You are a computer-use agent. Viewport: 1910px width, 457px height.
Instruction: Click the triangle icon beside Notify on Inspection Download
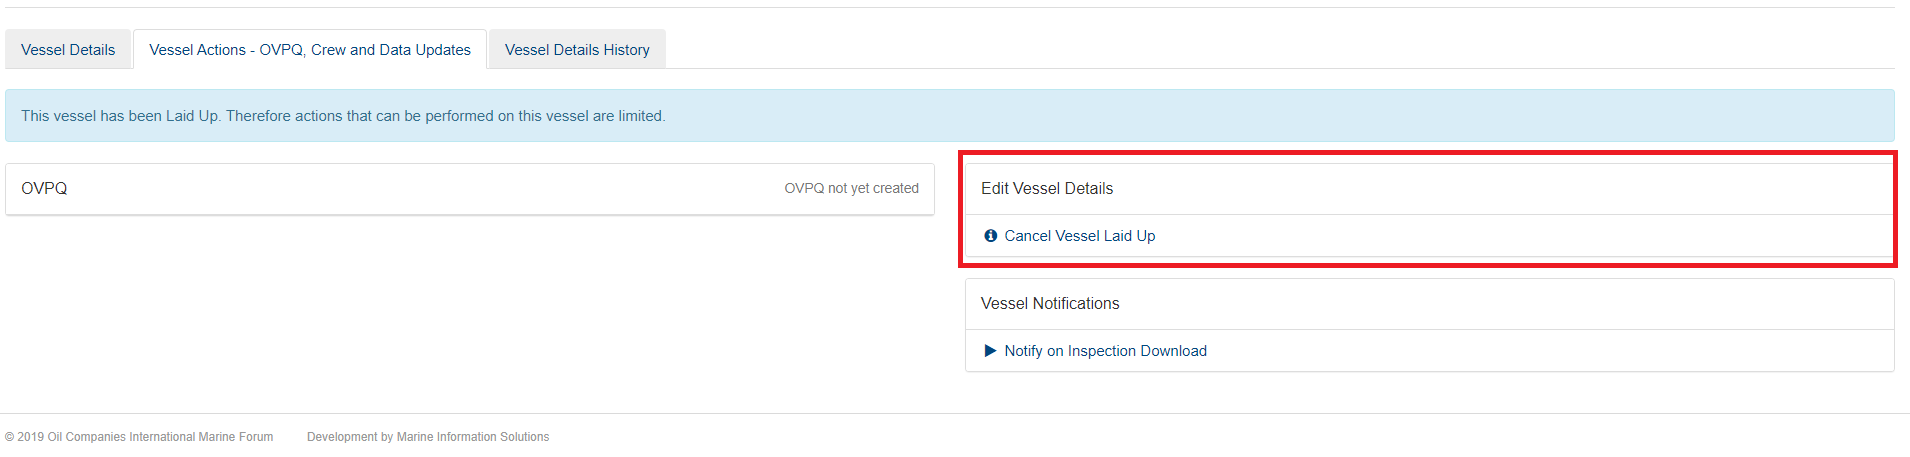[x=990, y=351]
